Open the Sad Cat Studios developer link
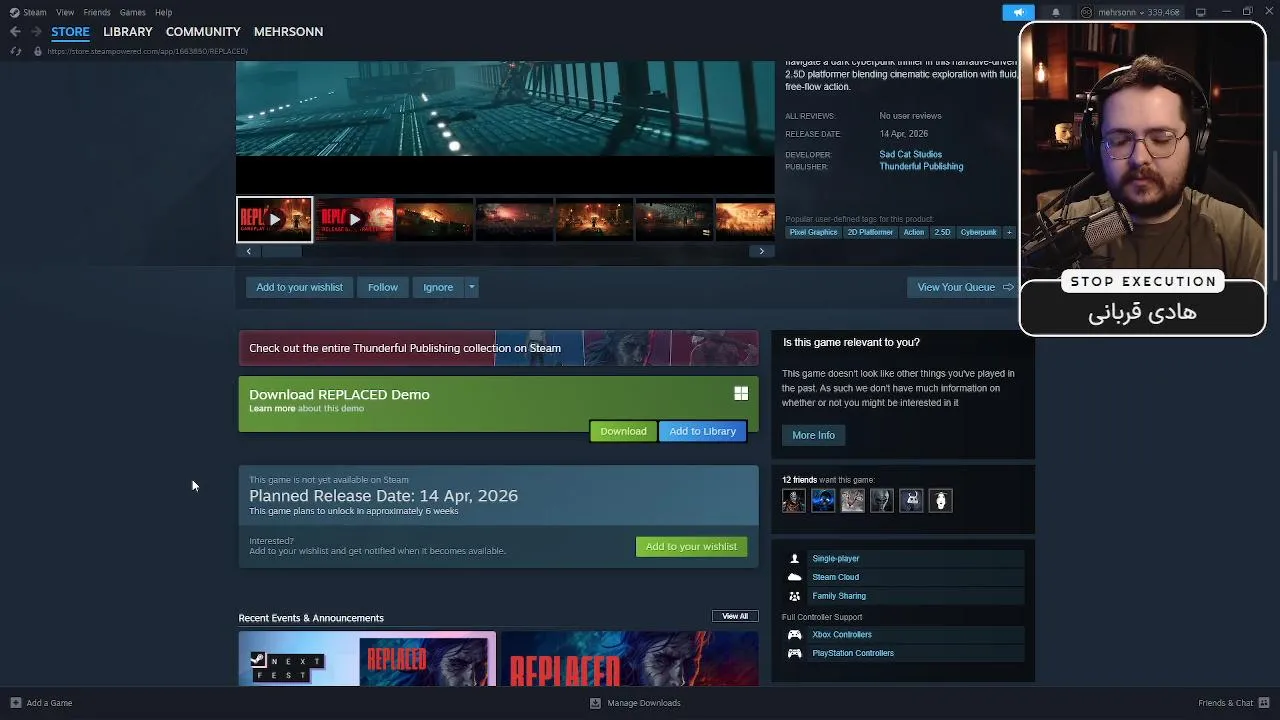 pyautogui.click(x=911, y=154)
